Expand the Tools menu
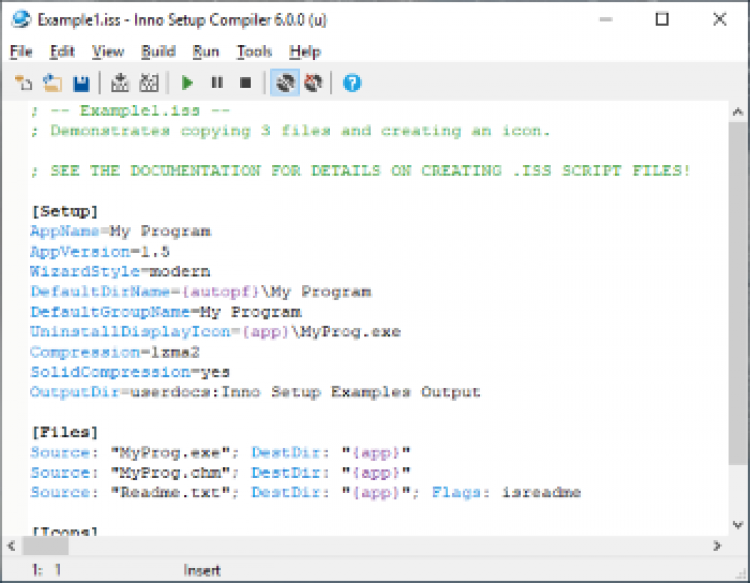Viewport: 750px width, 583px height. (254, 51)
